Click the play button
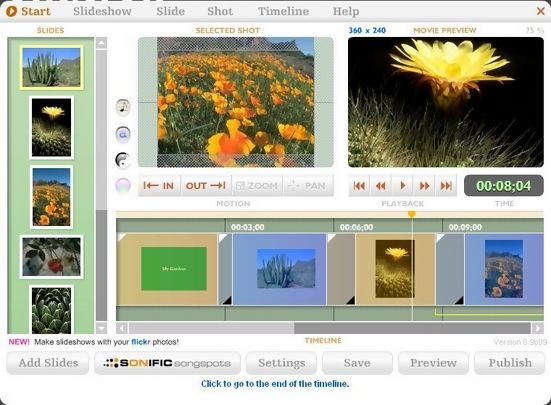Screen dimensions: 551x405 tap(403, 185)
